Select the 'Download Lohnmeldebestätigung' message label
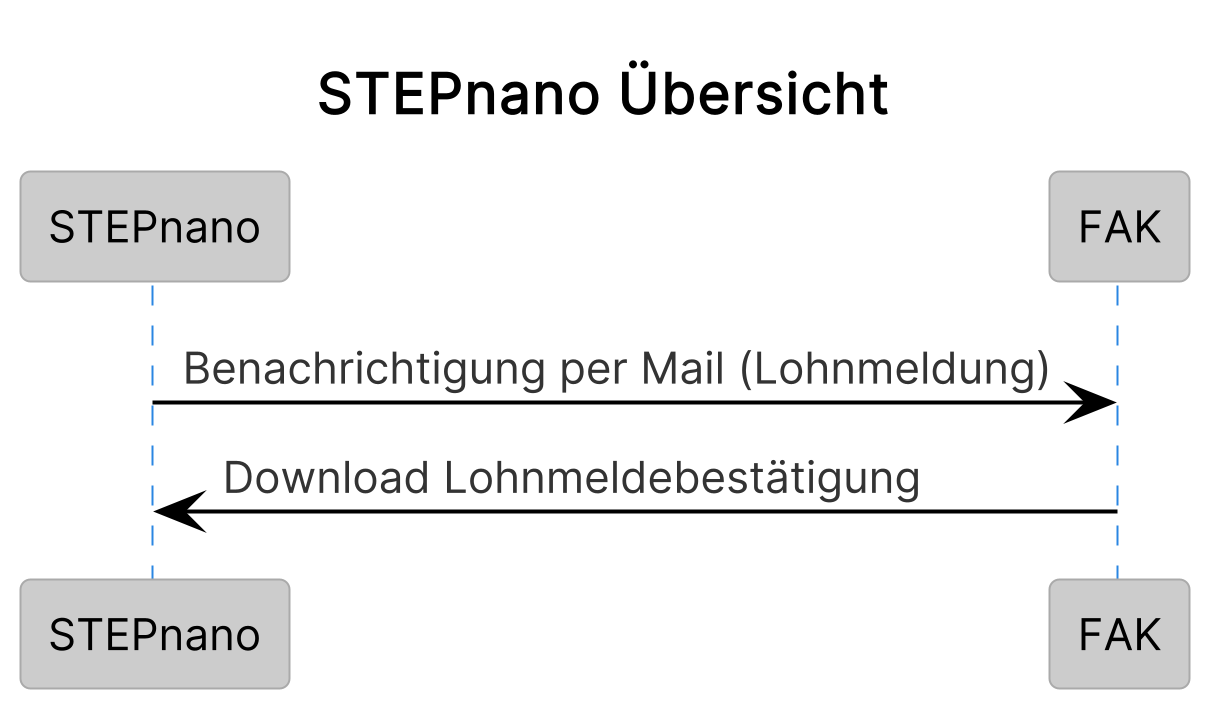1209x708 pixels. tap(571, 478)
